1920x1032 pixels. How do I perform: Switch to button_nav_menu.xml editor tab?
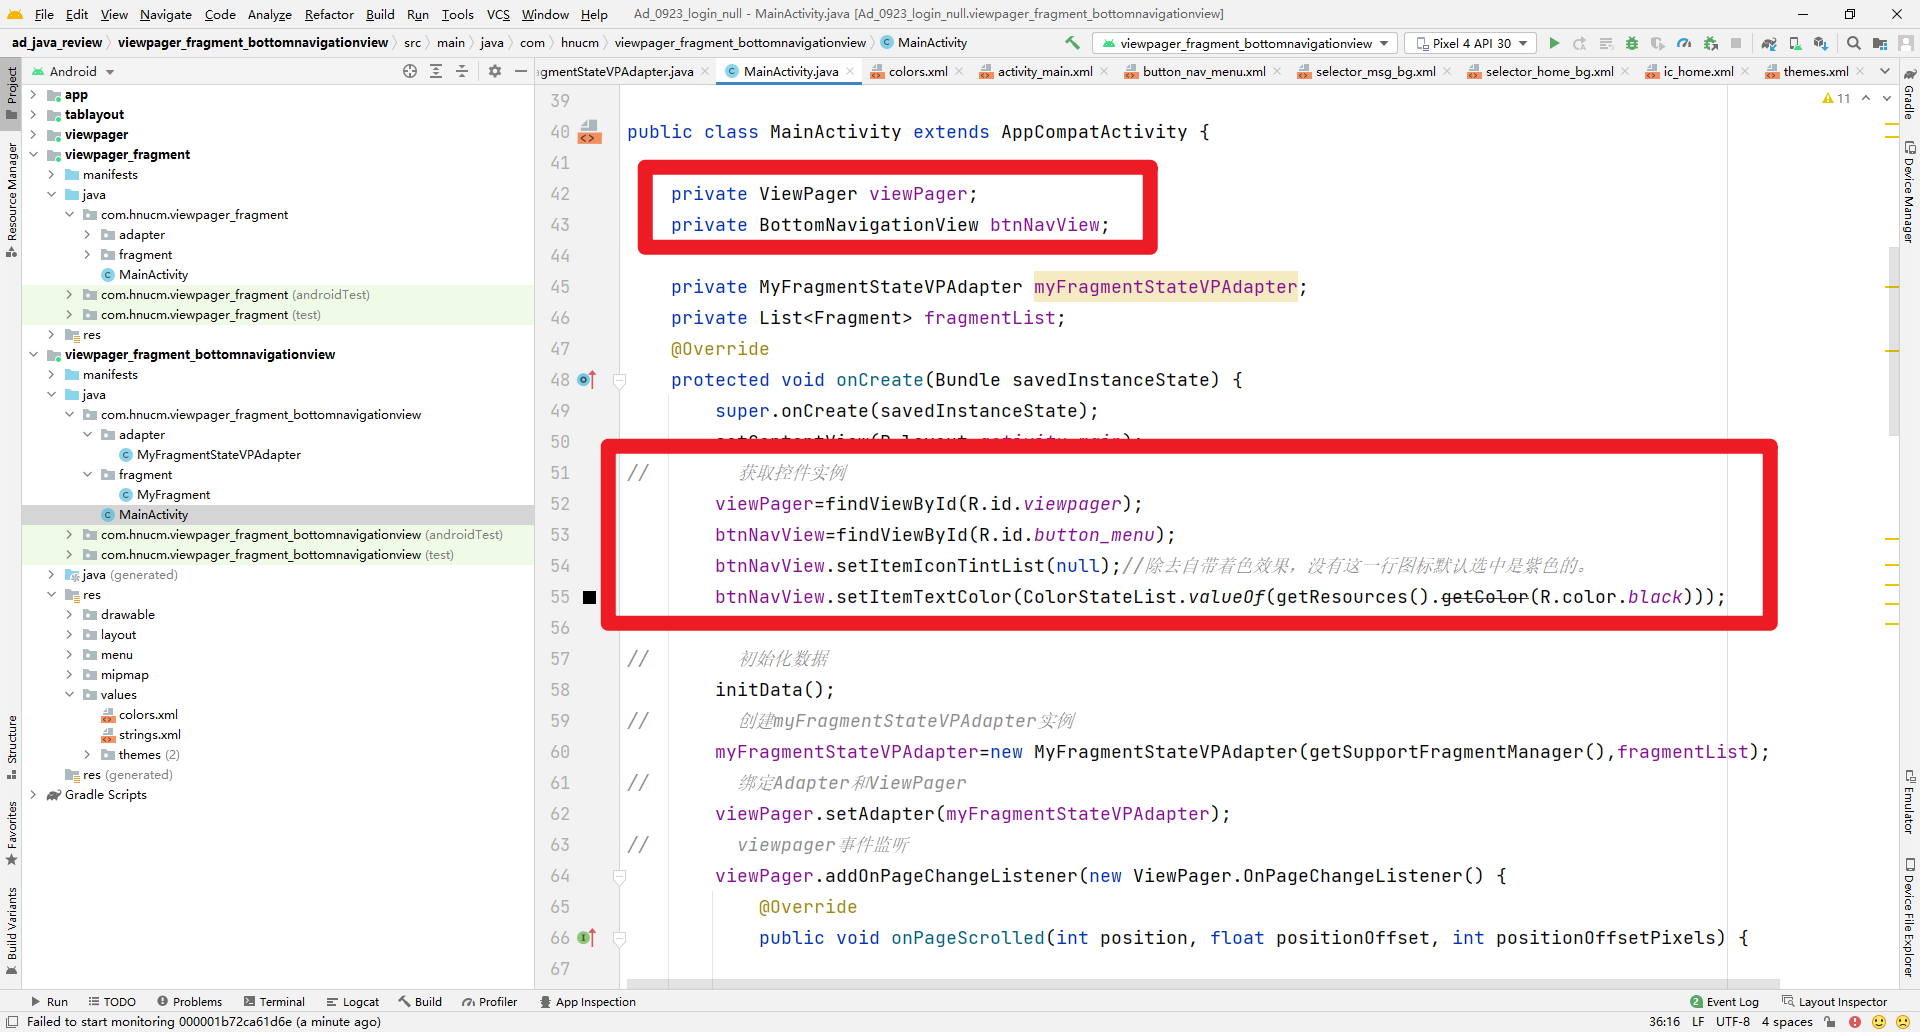(x=1203, y=71)
